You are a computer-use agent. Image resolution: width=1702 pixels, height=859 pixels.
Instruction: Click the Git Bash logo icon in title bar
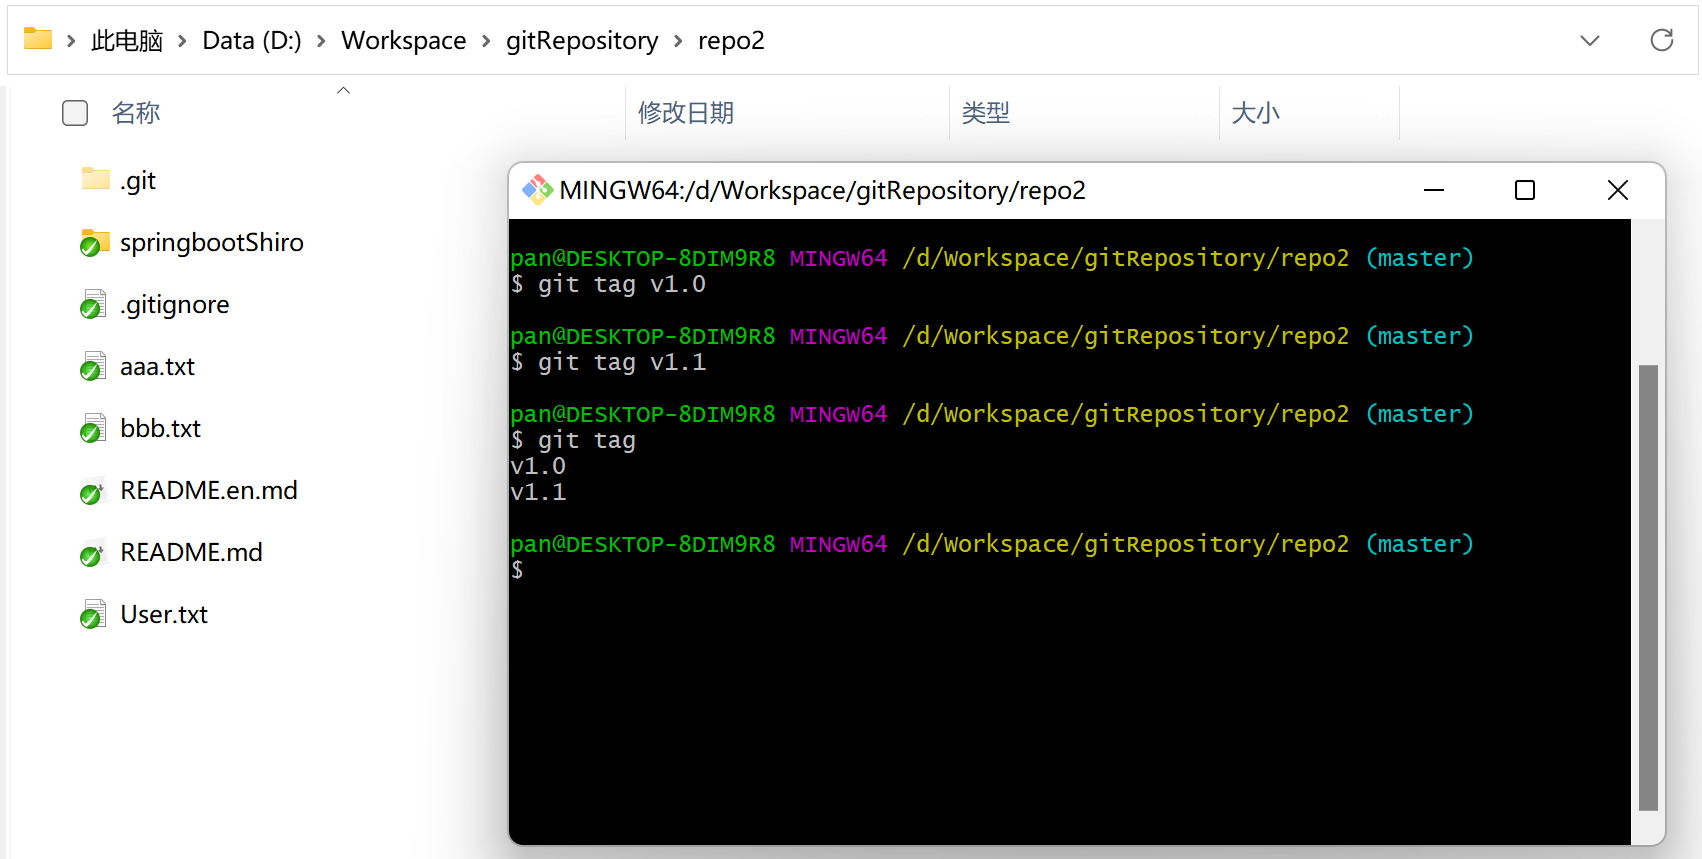pos(537,190)
